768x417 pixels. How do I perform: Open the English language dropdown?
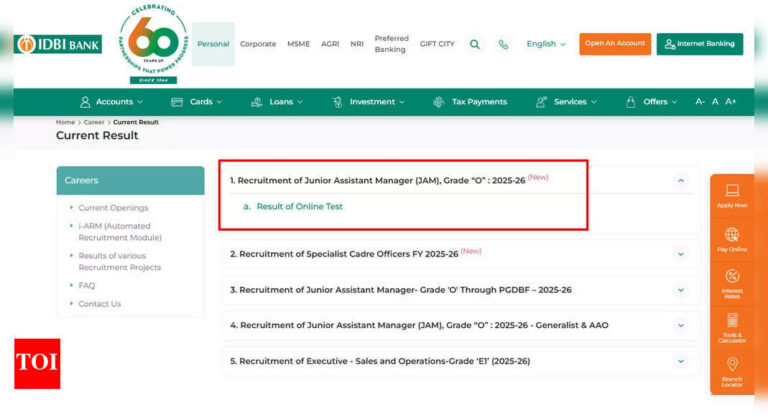click(546, 44)
